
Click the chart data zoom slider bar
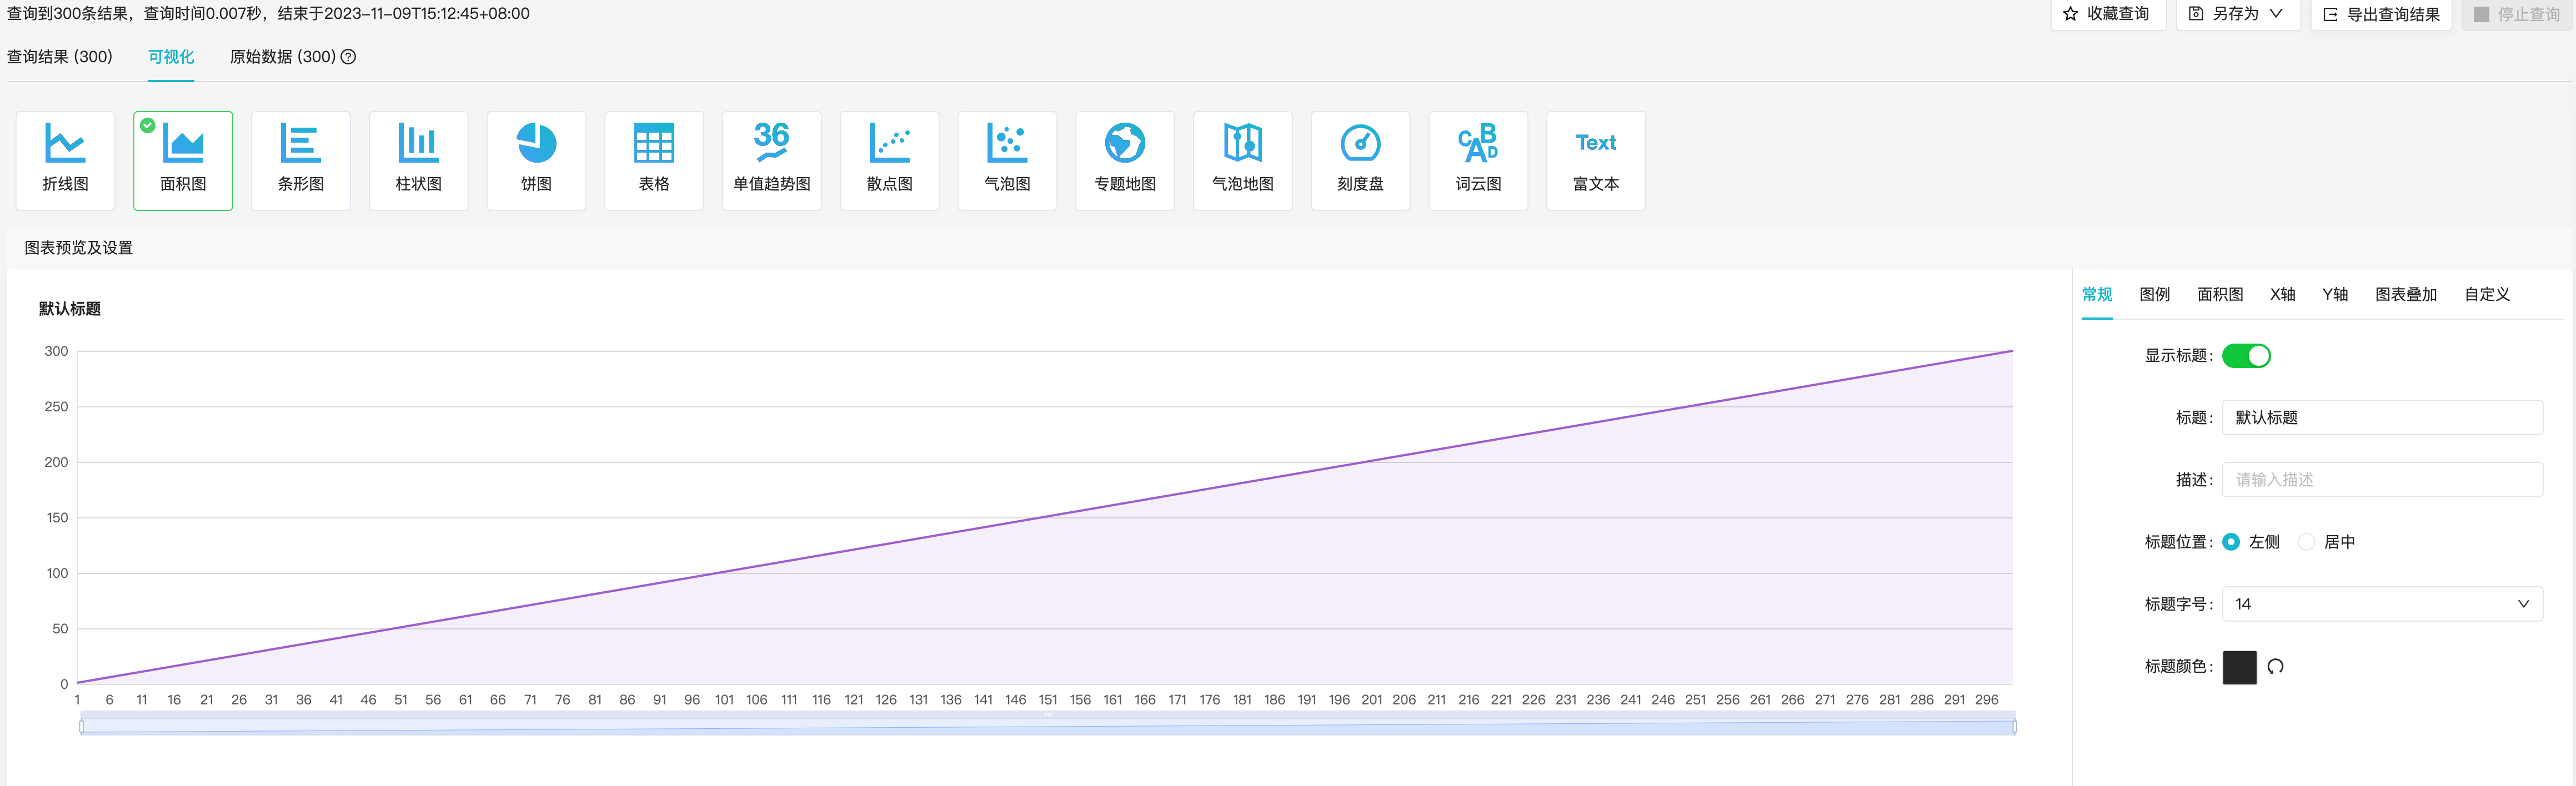coord(1048,725)
